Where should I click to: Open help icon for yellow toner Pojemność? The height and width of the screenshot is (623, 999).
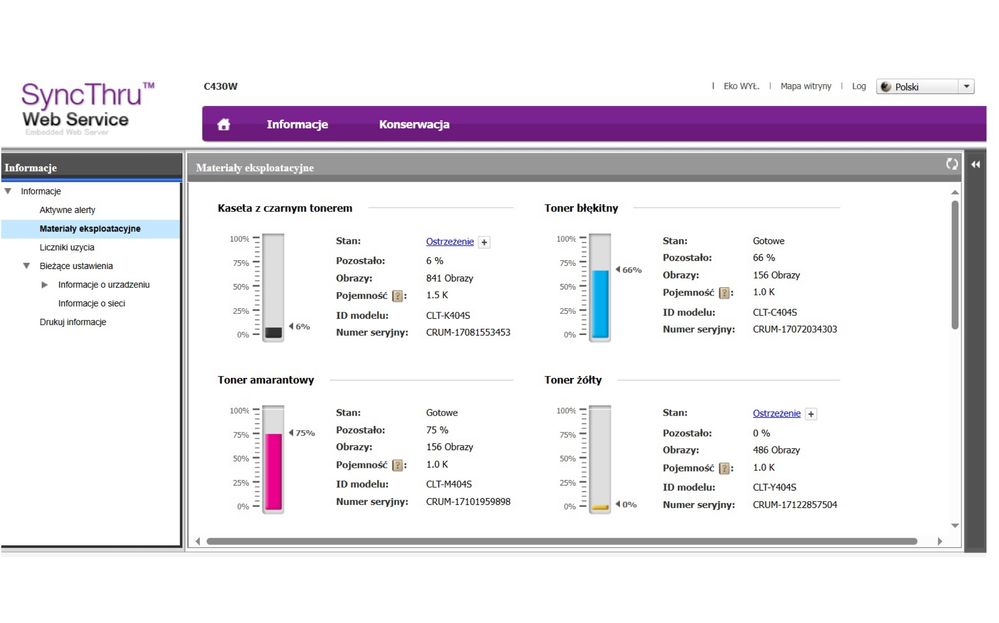click(724, 468)
